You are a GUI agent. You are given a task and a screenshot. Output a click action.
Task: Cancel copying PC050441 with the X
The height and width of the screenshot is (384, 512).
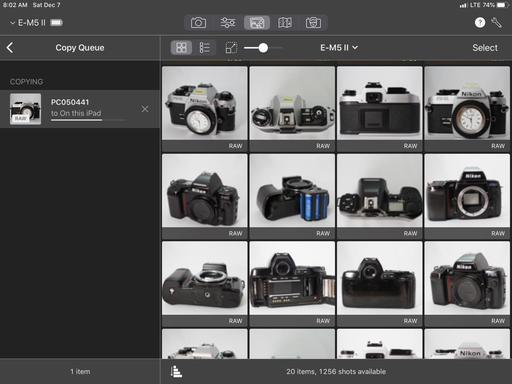coord(145,109)
